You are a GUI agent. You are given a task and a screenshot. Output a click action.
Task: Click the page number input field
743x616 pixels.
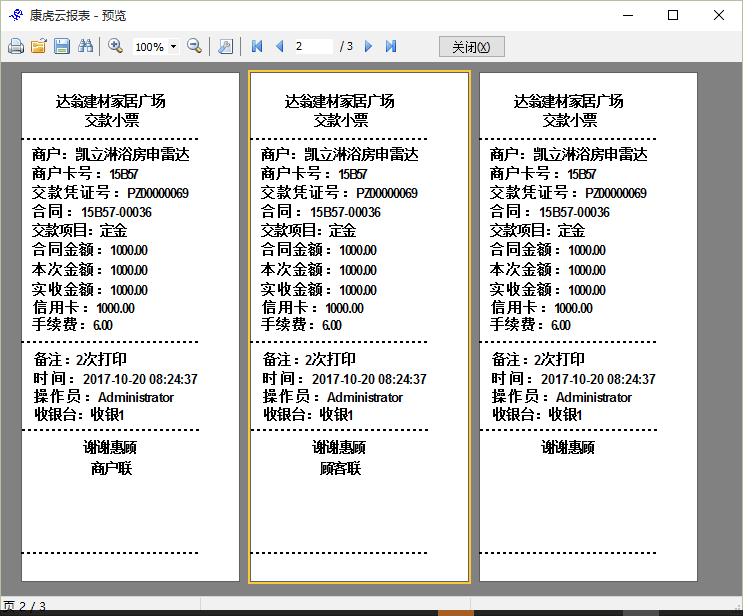click(x=312, y=47)
